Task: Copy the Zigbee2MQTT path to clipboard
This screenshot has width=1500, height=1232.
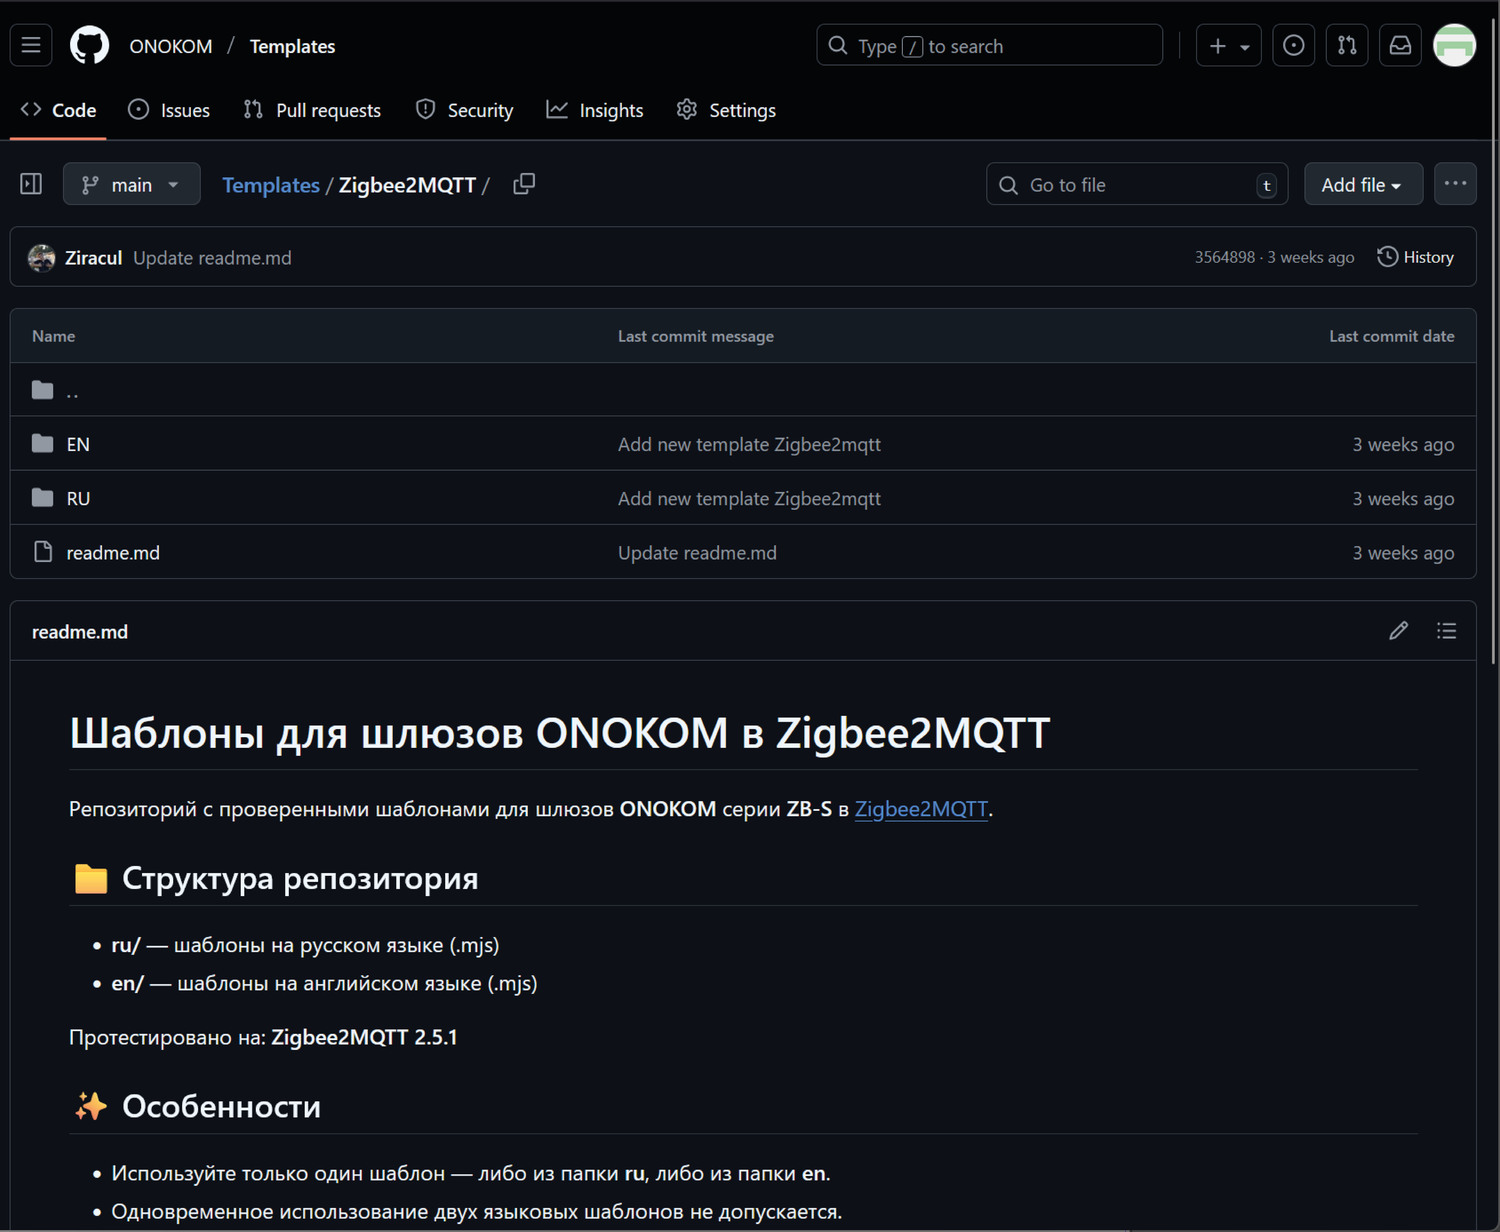Action: coord(524,184)
